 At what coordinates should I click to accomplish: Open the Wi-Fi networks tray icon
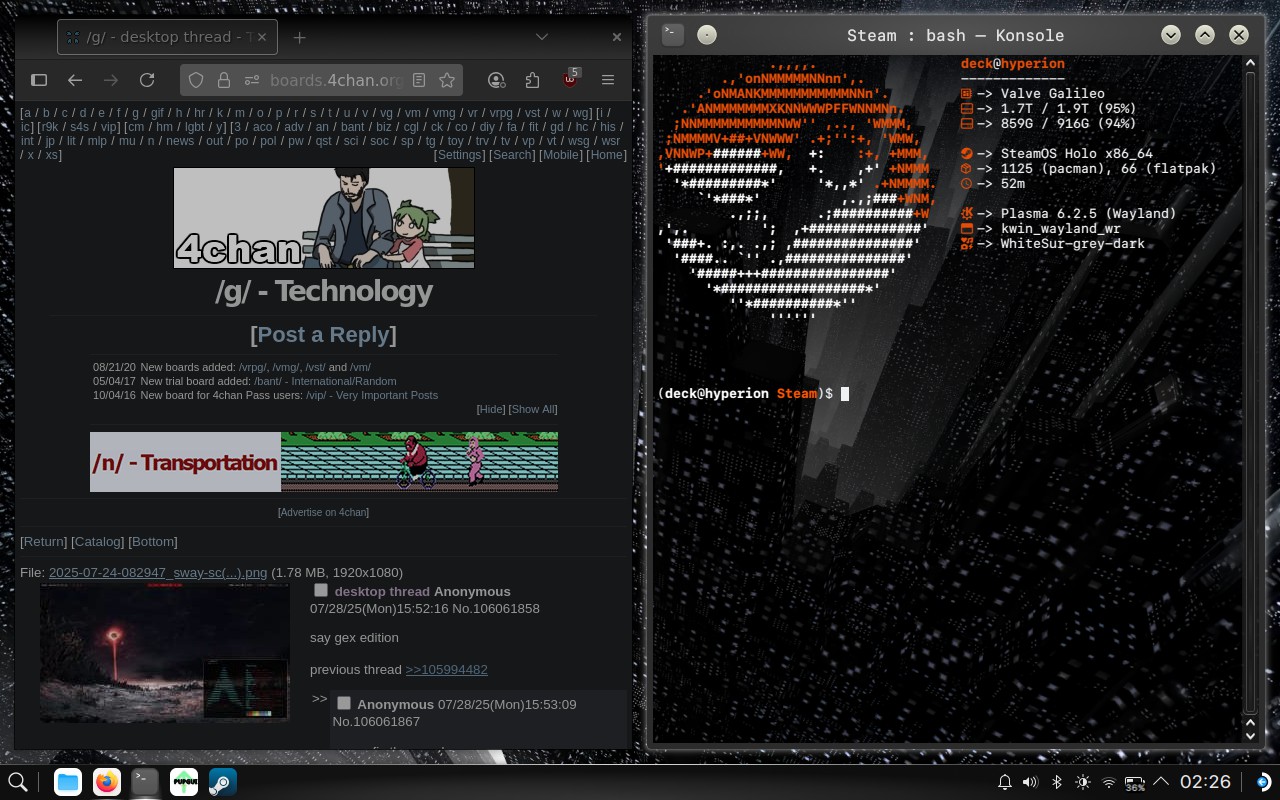click(1109, 782)
